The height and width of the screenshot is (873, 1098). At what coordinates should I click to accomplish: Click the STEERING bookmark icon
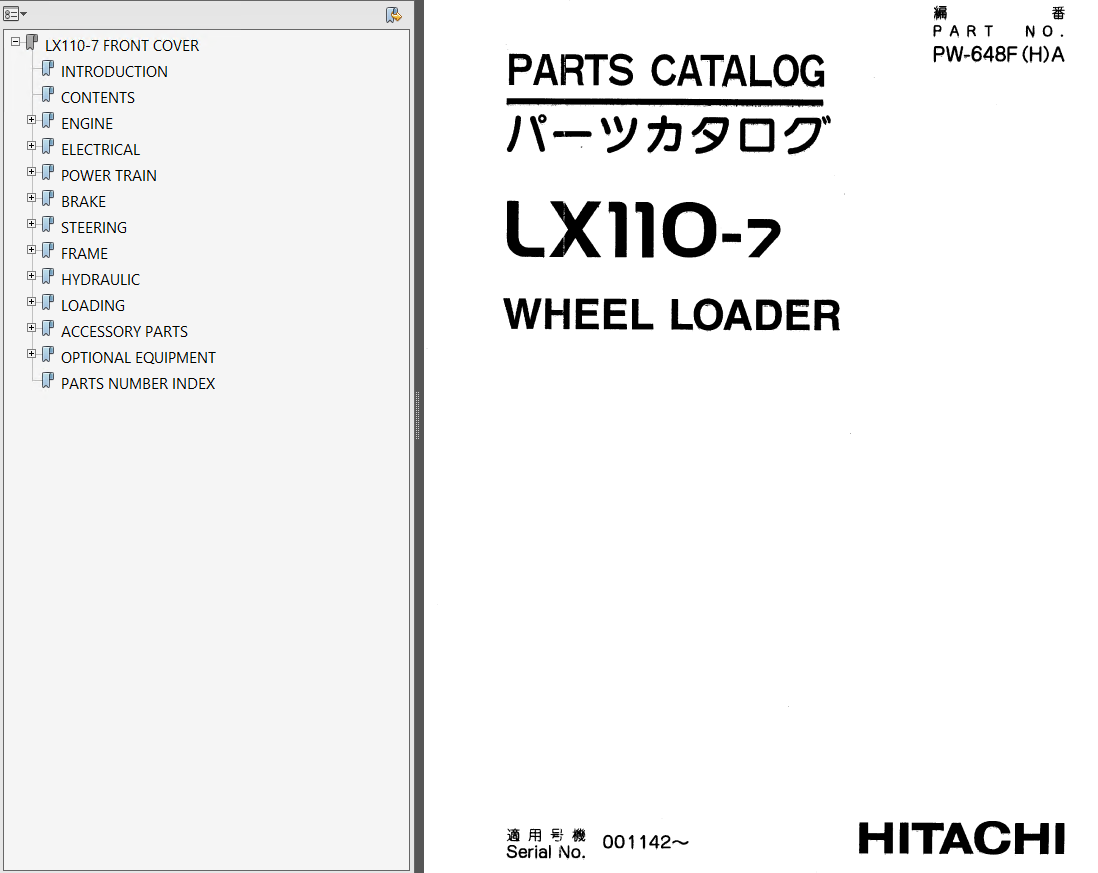[48, 224]
